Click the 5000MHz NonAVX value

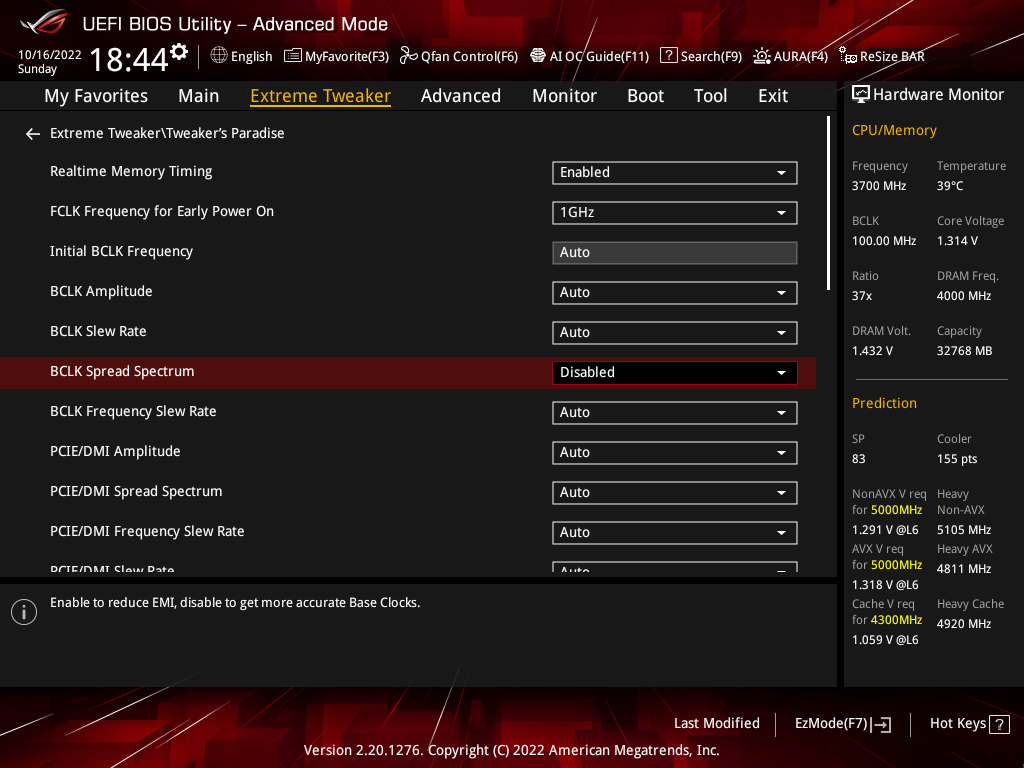(896, 510)
